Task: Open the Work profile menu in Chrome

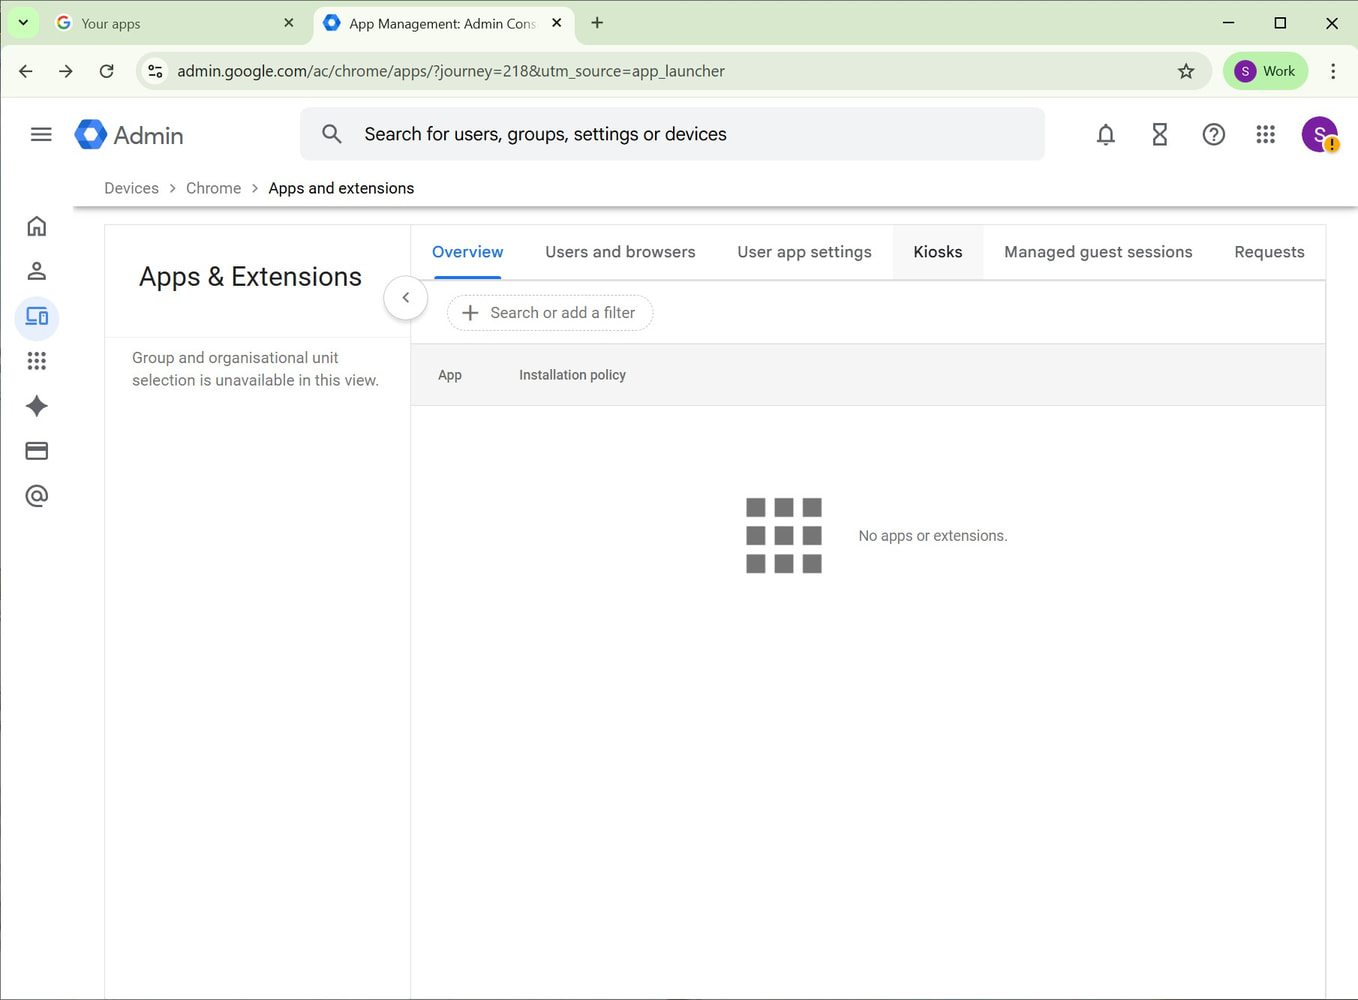Action: 1265,71
